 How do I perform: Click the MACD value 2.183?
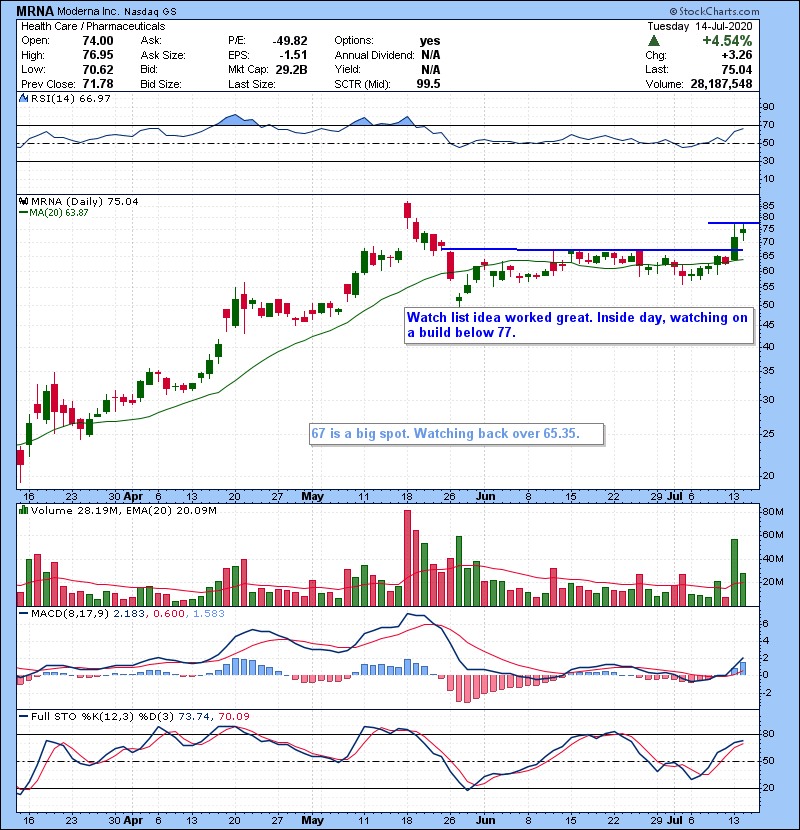click(x=129, y=614)
